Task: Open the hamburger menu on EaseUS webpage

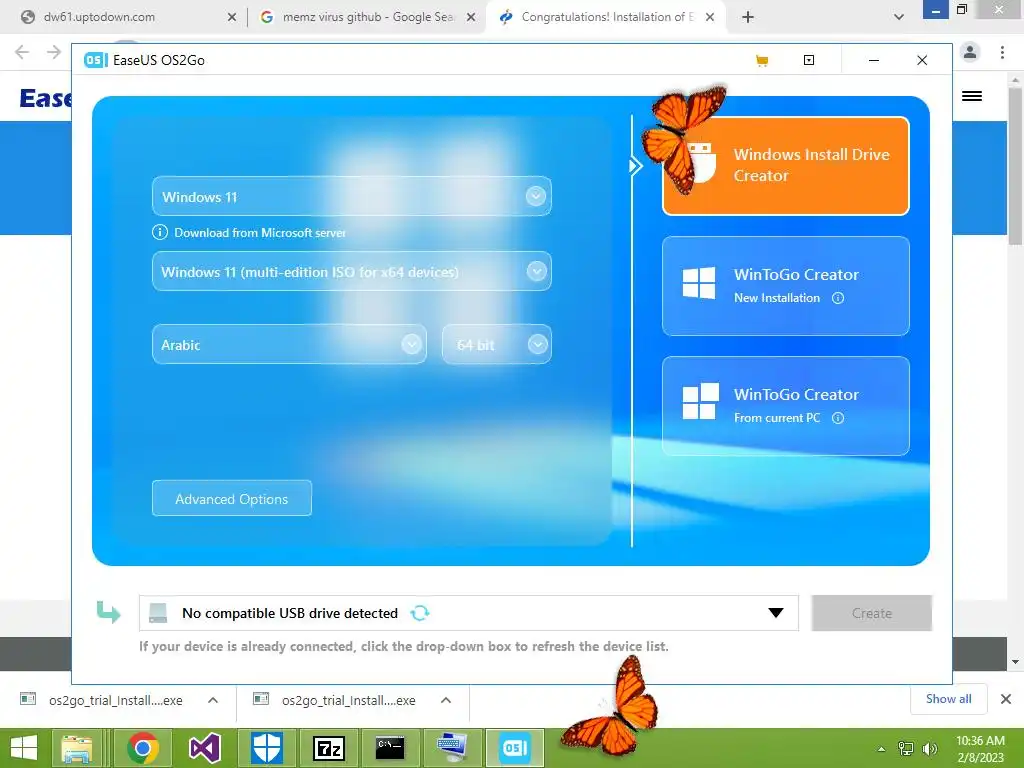Action: tap(972, 96)
